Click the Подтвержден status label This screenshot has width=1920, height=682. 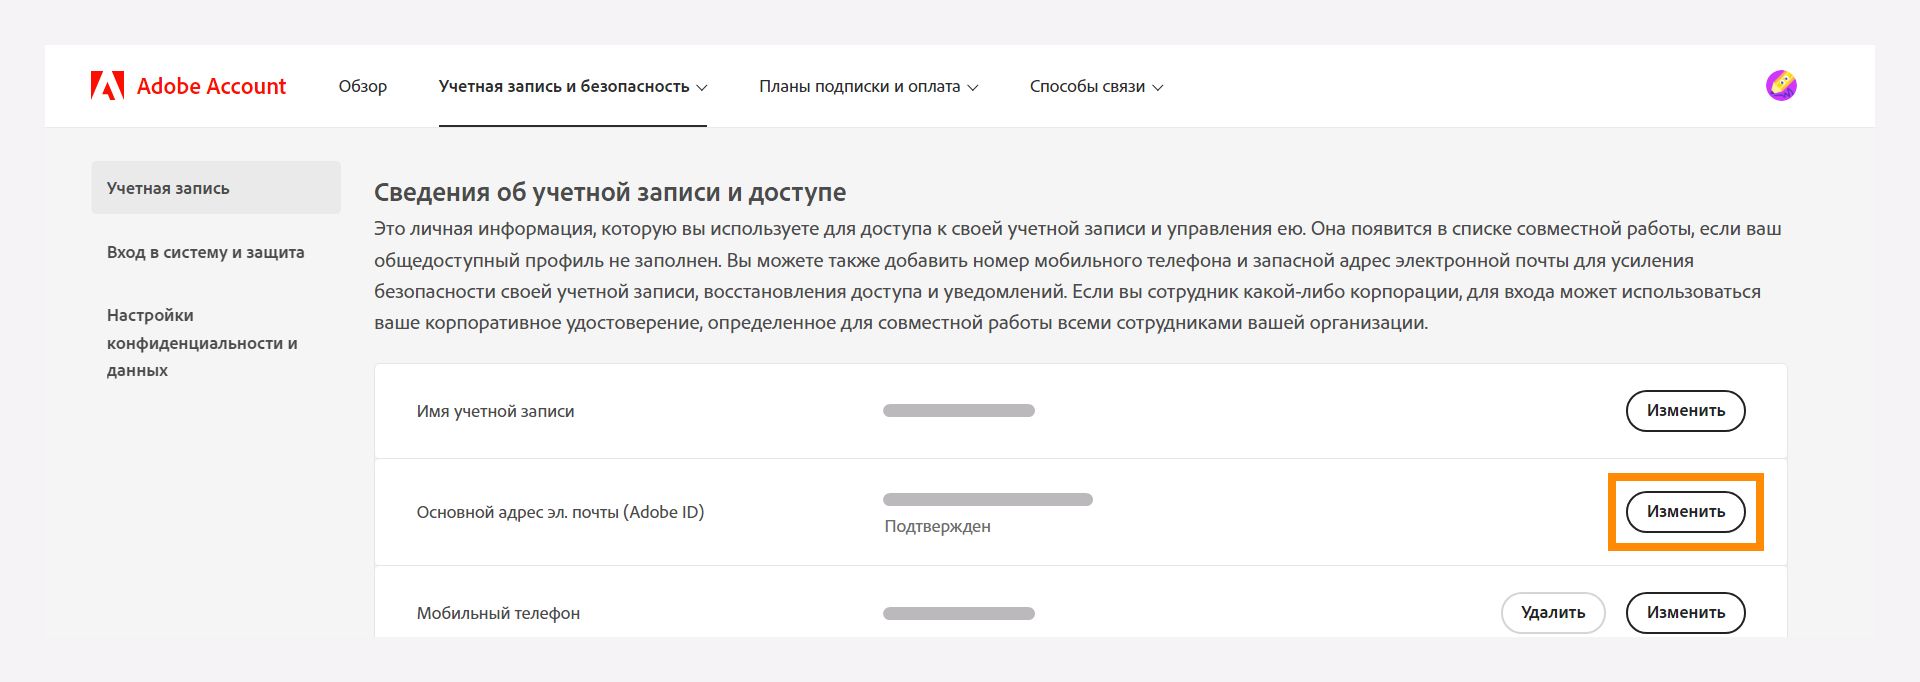pyautogui.click(x=937, y=525)
